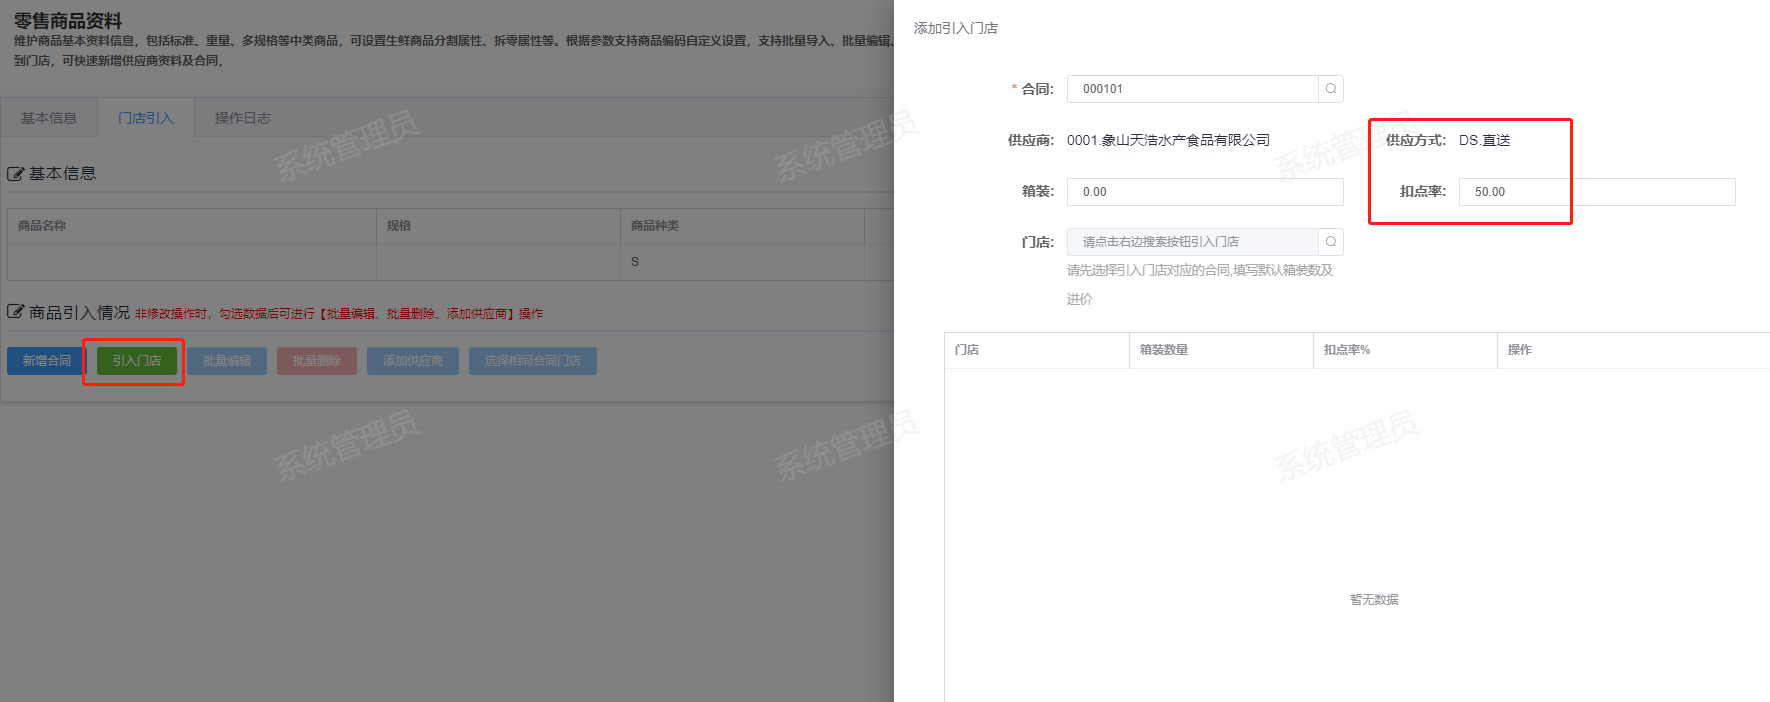Click the green 引入门店 button
Image resolution: width=1770 pixels, height=702 pixels.
click(x=137, y=361)
